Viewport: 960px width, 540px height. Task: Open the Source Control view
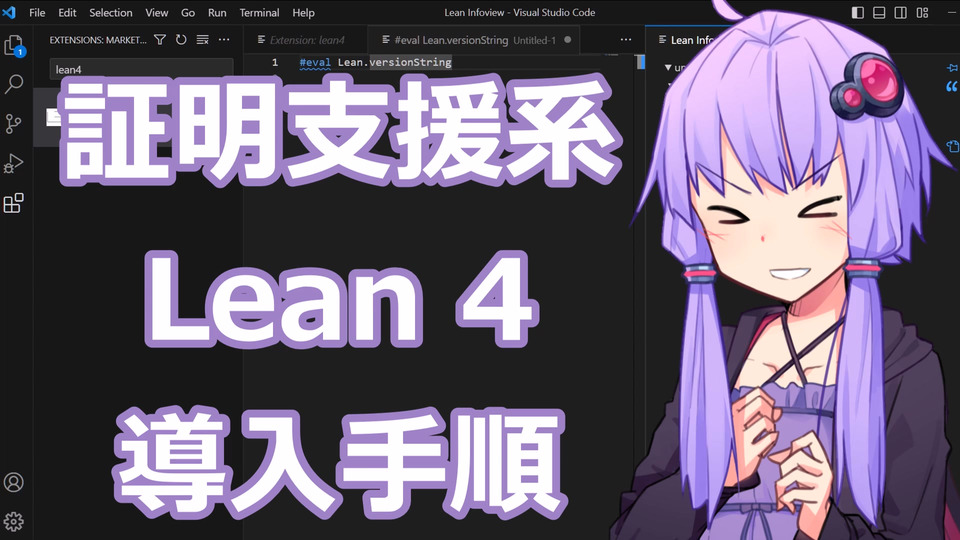[13, 124]
